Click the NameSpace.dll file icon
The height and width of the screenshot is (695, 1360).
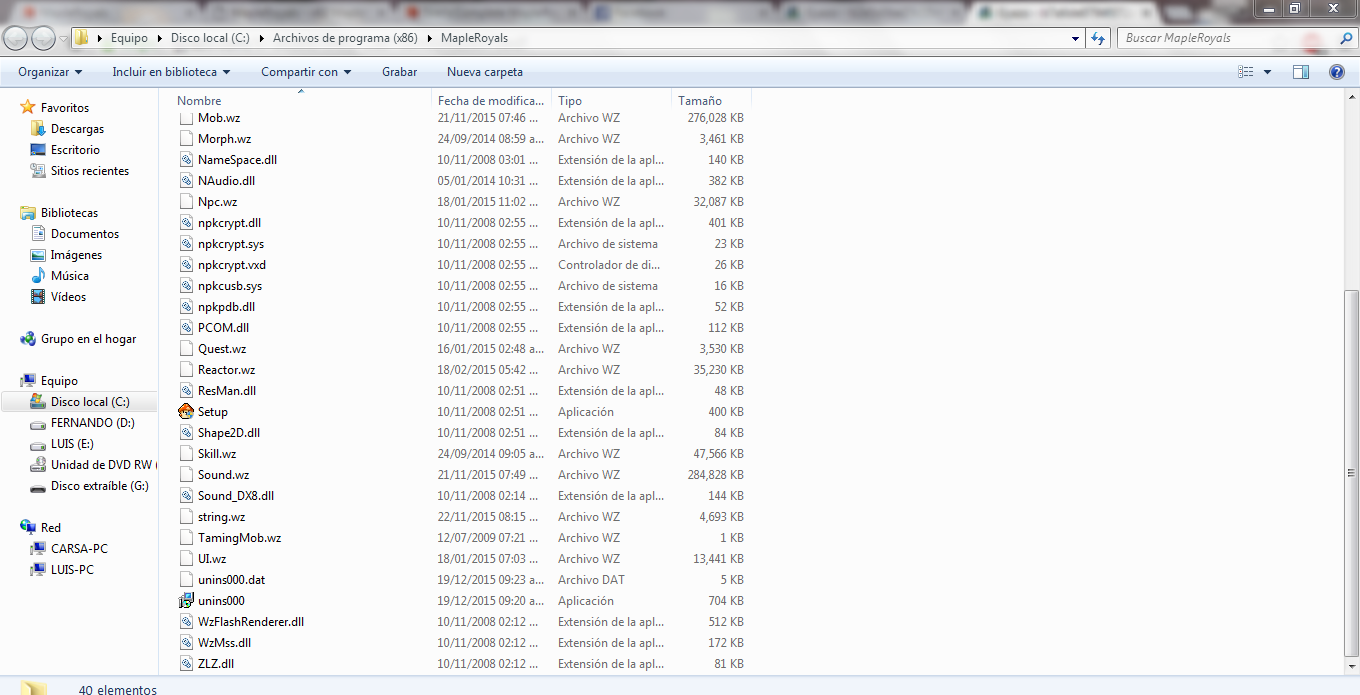point(186,160)
